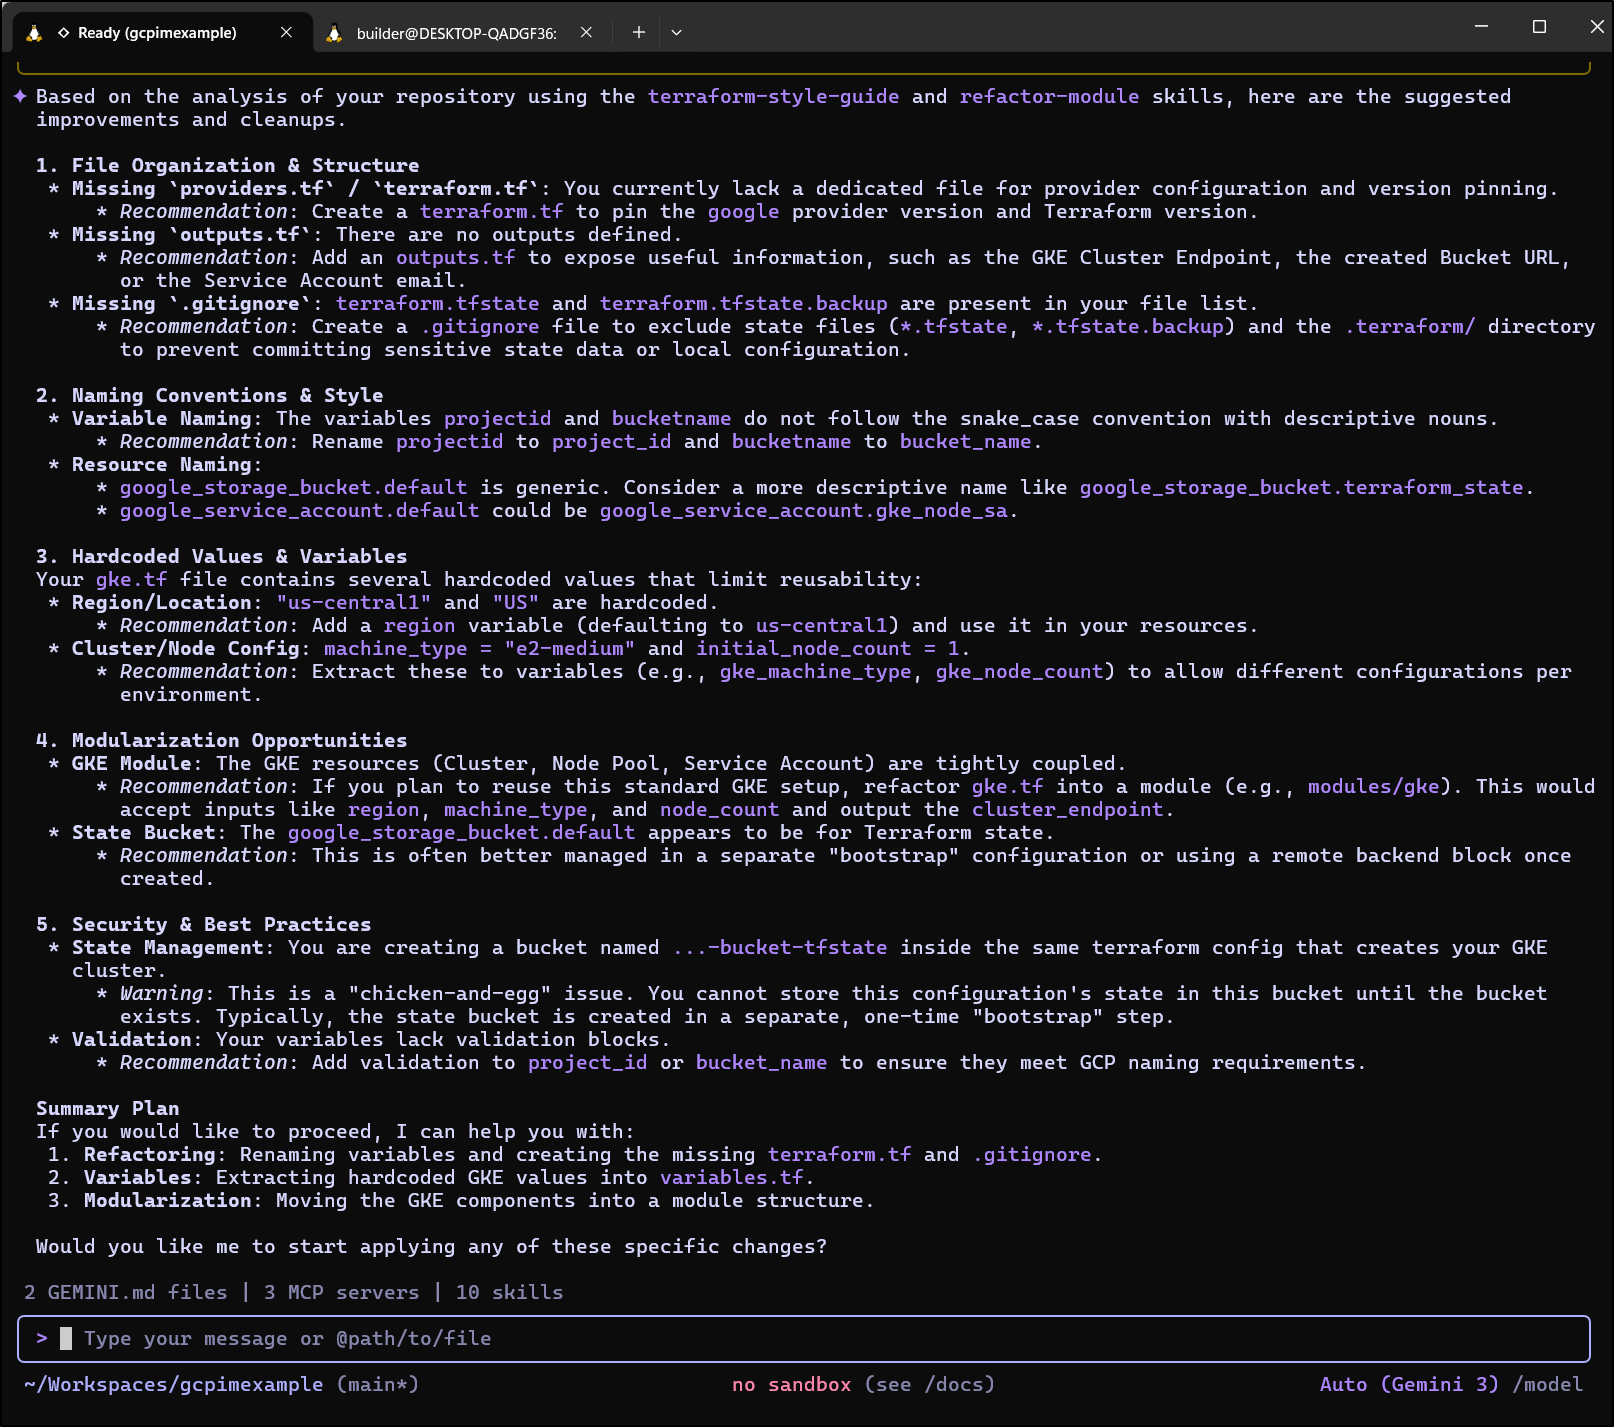
Task: Click the Tux penguin icon on the Ready tab
Action: pos(34,31)
